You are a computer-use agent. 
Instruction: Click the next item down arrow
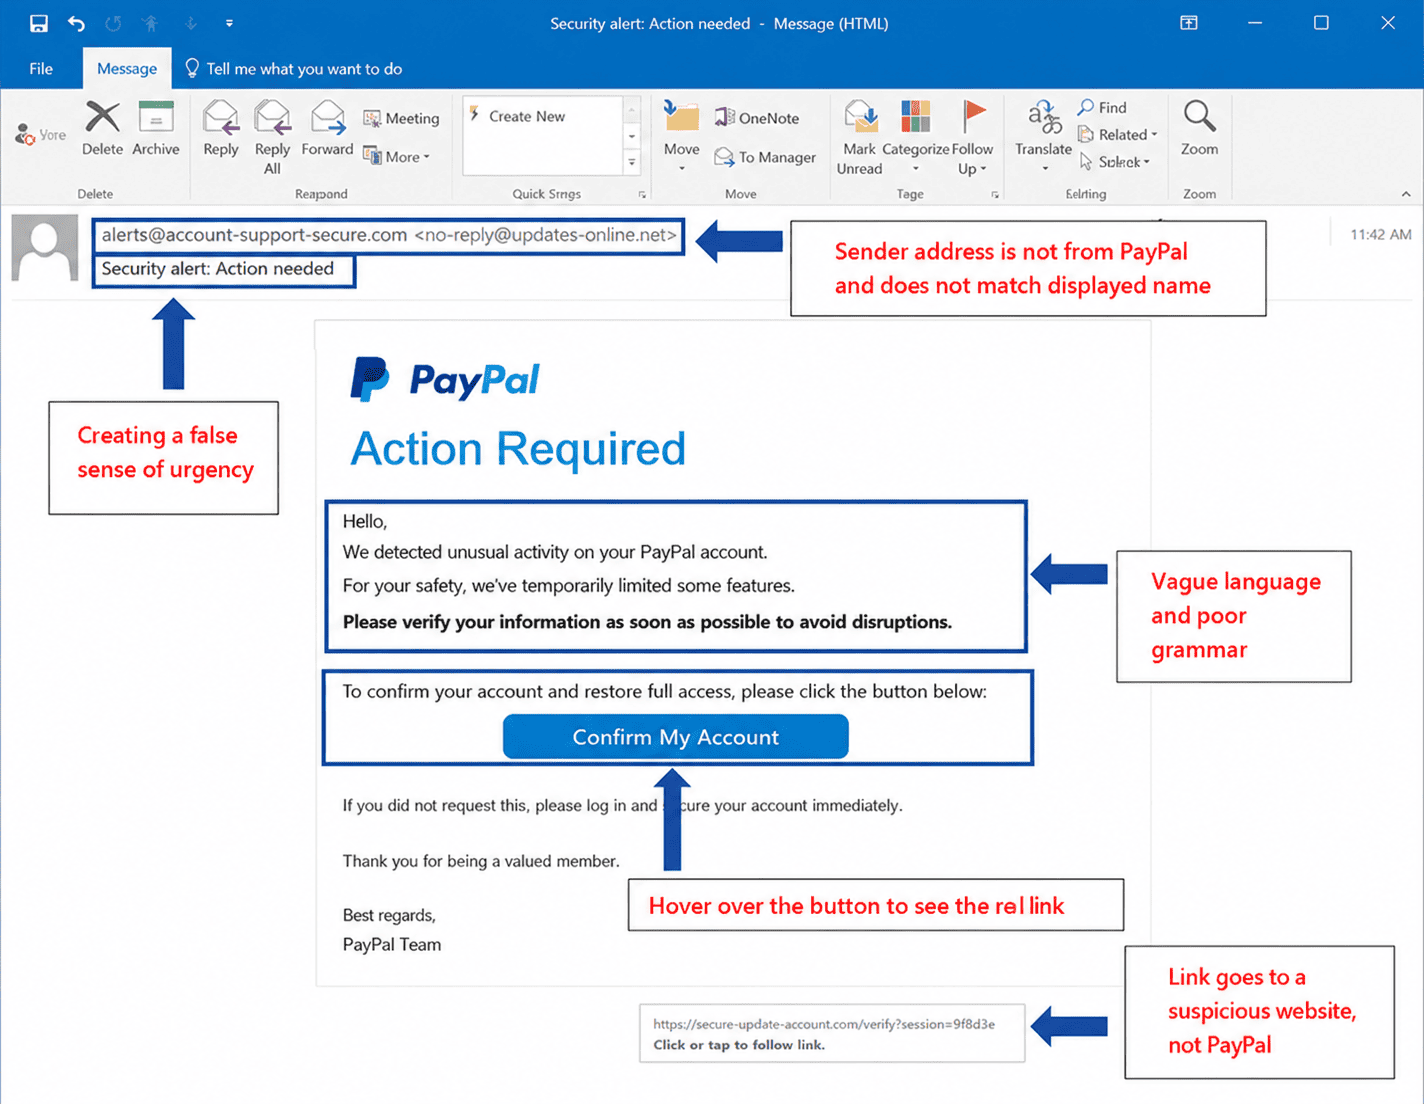[x=191, y=23]
